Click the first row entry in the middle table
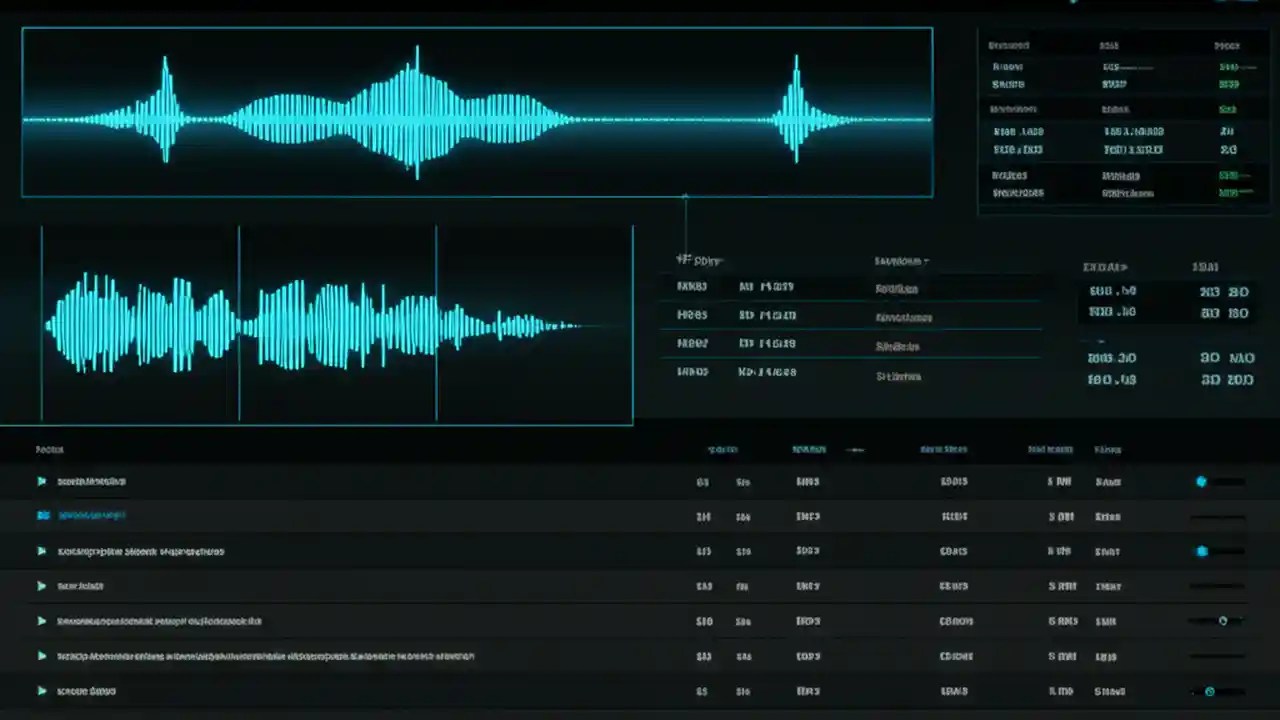The image size is (1280, 720). [x=693, y=287]
